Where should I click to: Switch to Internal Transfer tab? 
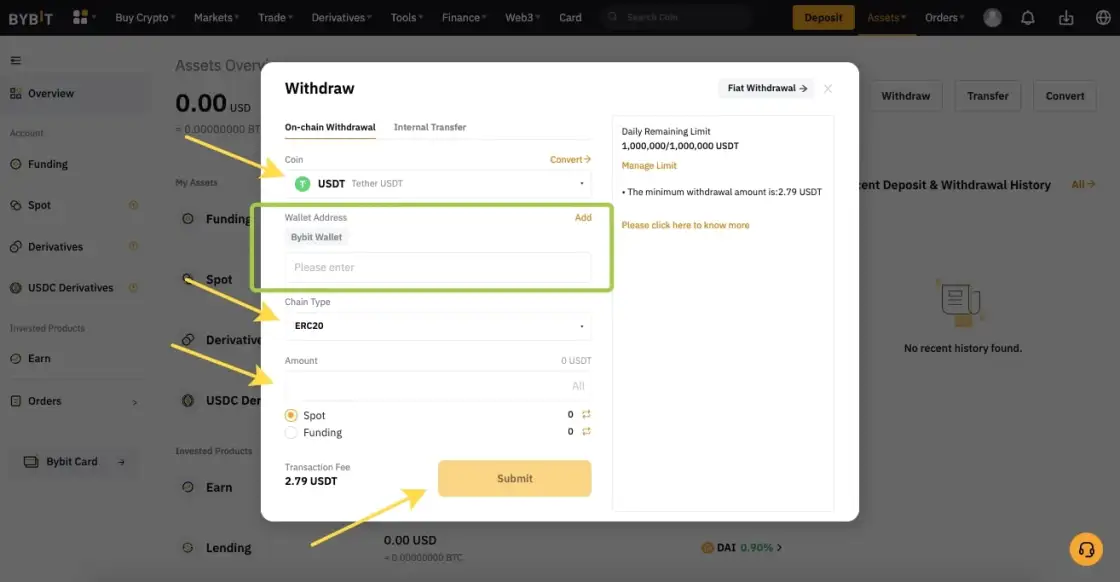[x=430, y=127]
